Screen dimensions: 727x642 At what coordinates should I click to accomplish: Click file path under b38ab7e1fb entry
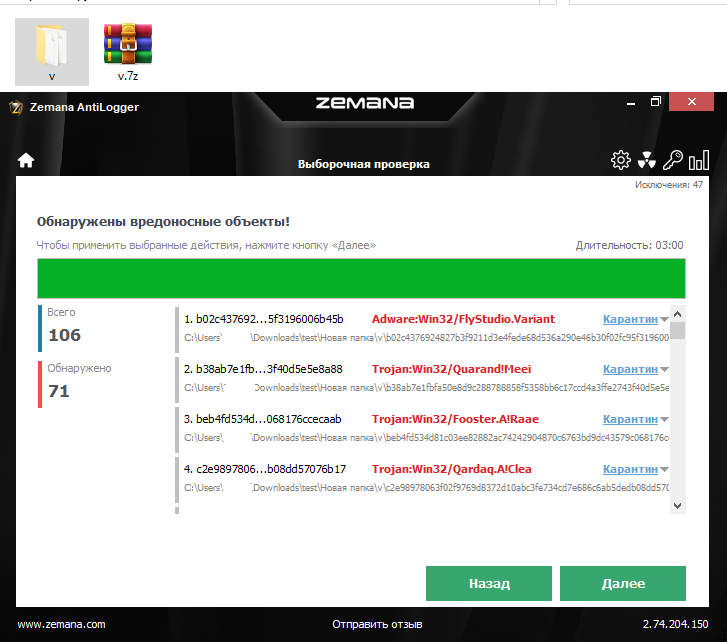[x=426, y=388]
